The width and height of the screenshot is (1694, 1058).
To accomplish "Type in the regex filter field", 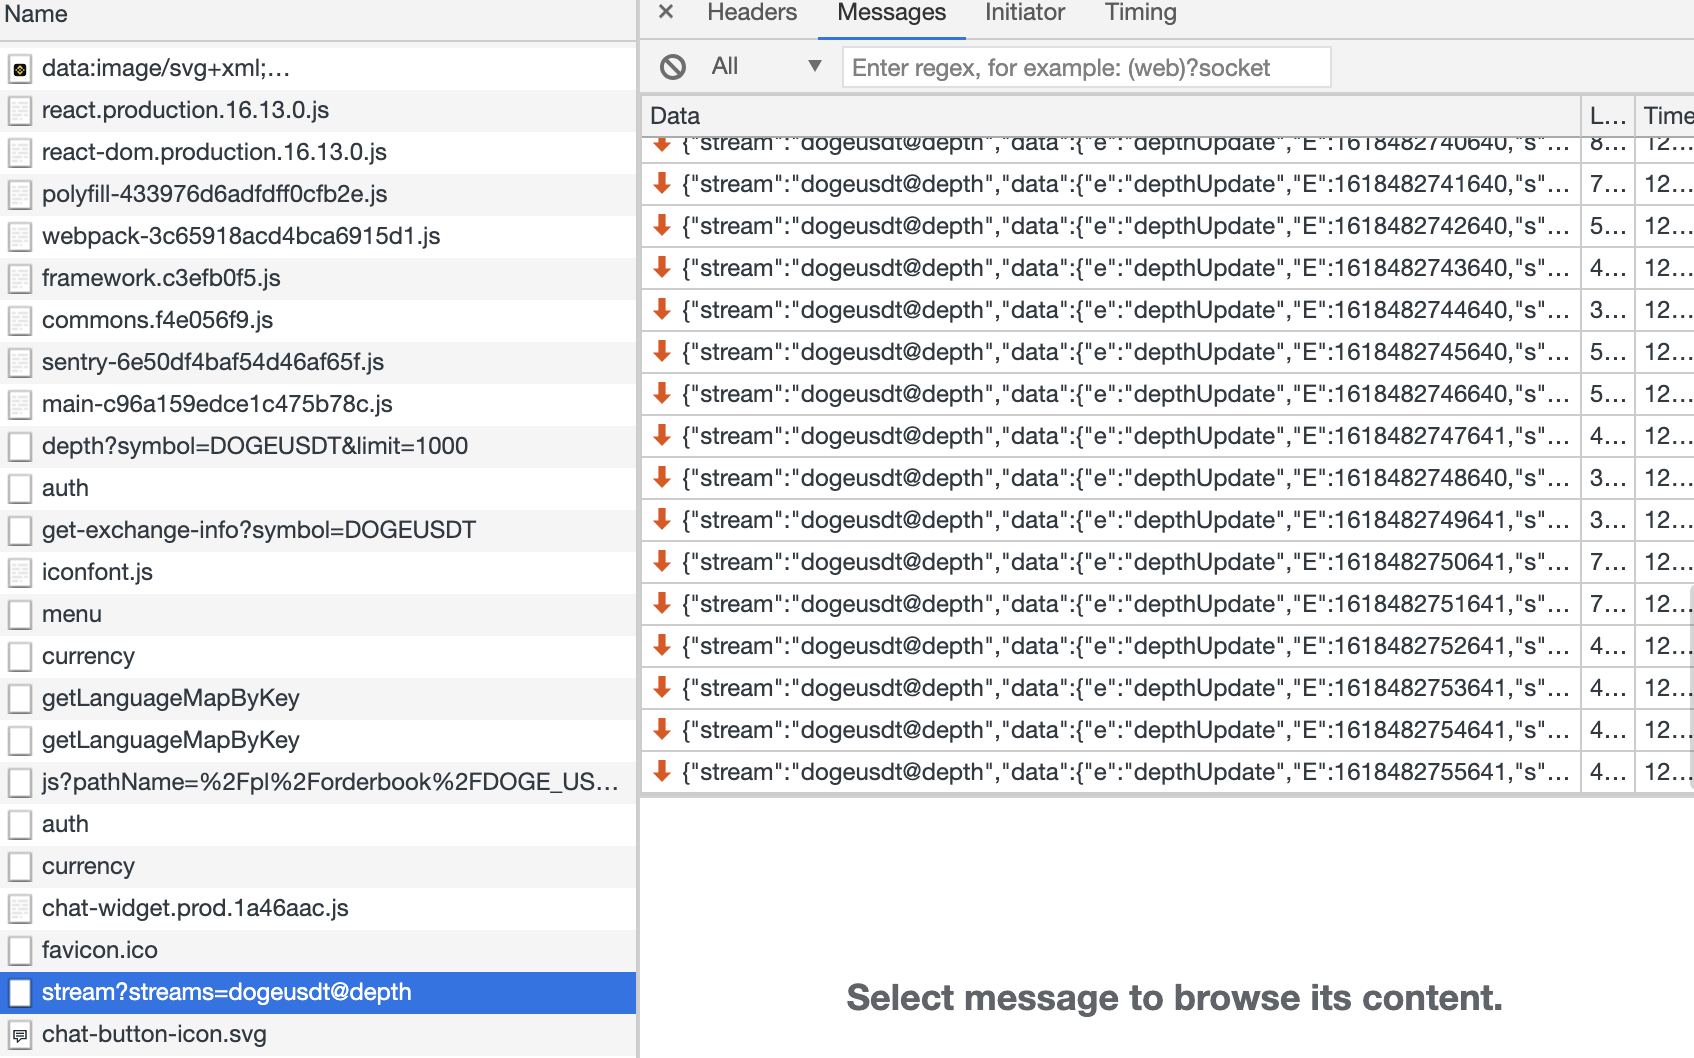I will [x=1086, y=67].
